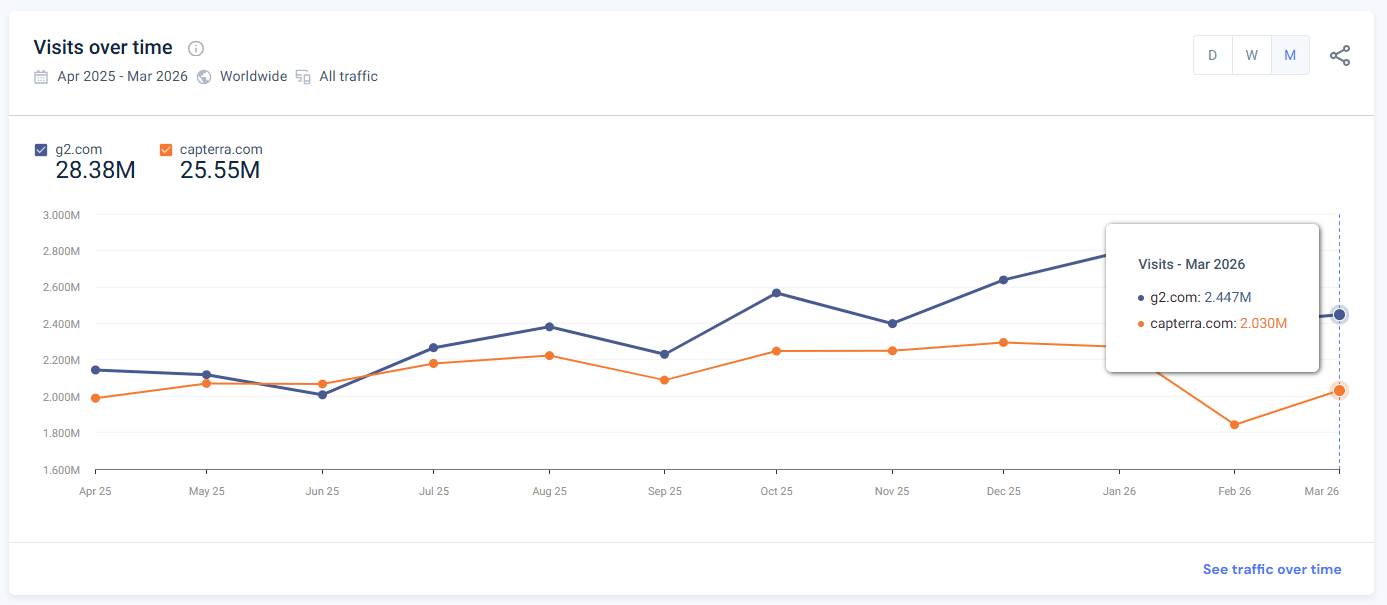Click the All traffic devices icon
Image resolution: width=1387 pixels, height=605 pixels.
[303, 77]
